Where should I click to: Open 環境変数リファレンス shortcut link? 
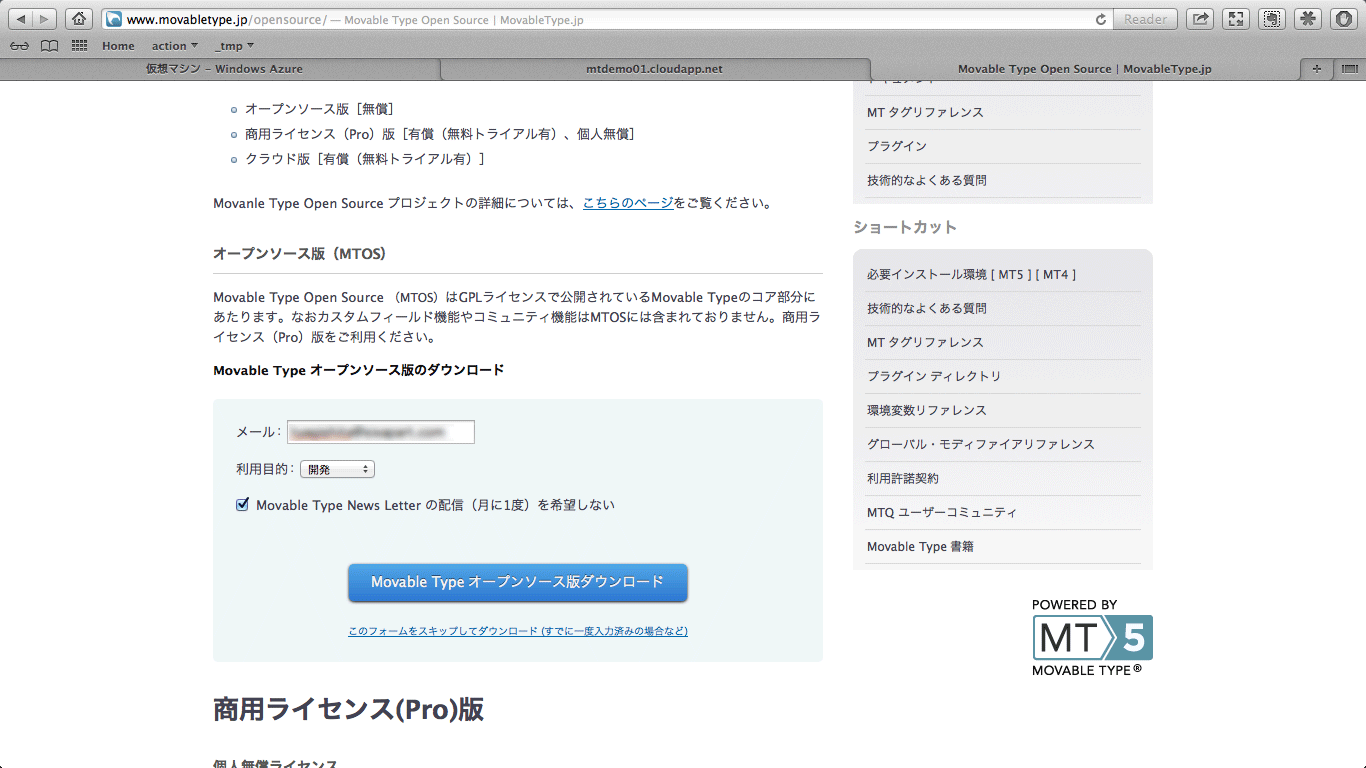[x=927, y=410]
